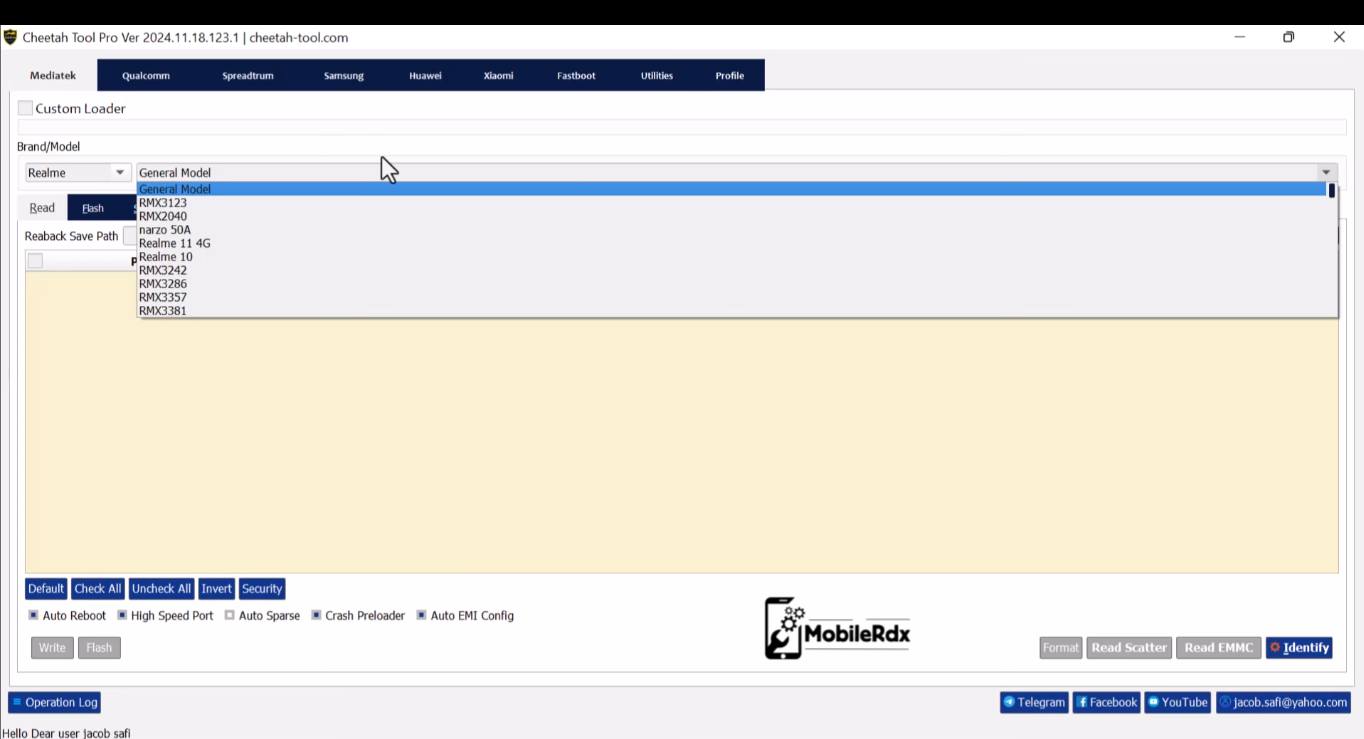Image resolution: width=1364 pixels, height=739 pixels.
Task: Open the Utilities tab
Action: (x=657, y=76)
